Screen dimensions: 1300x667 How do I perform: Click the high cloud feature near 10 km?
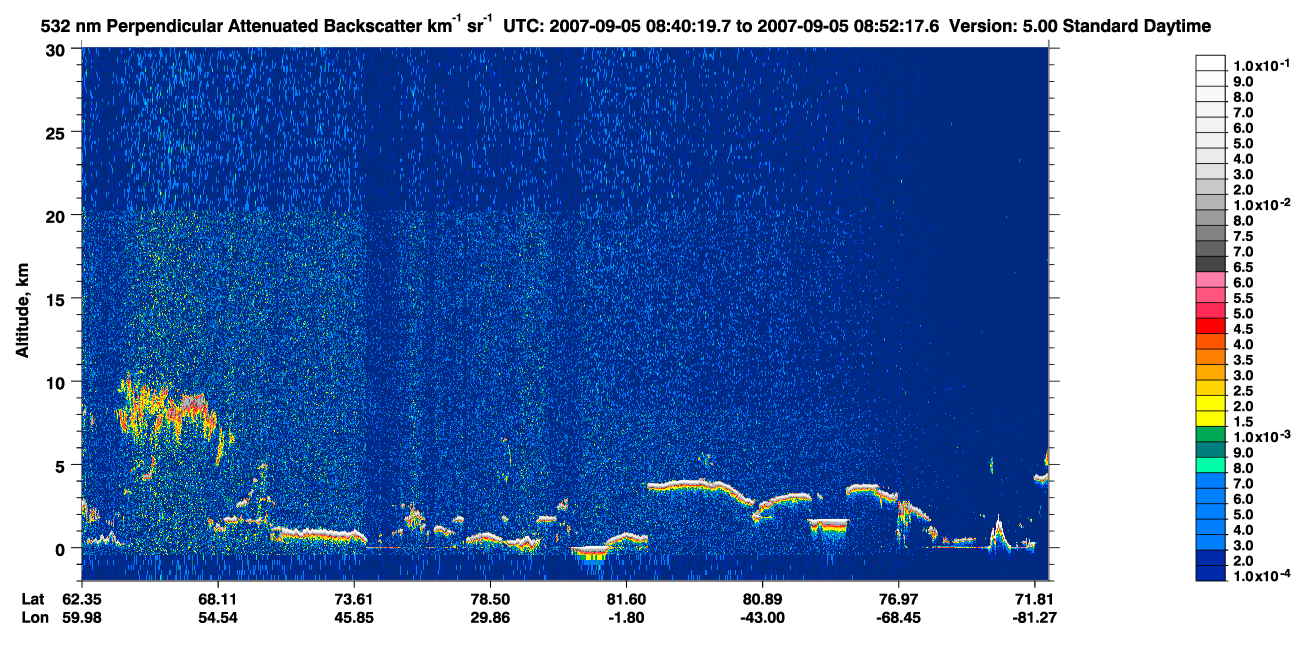(172, 410)
